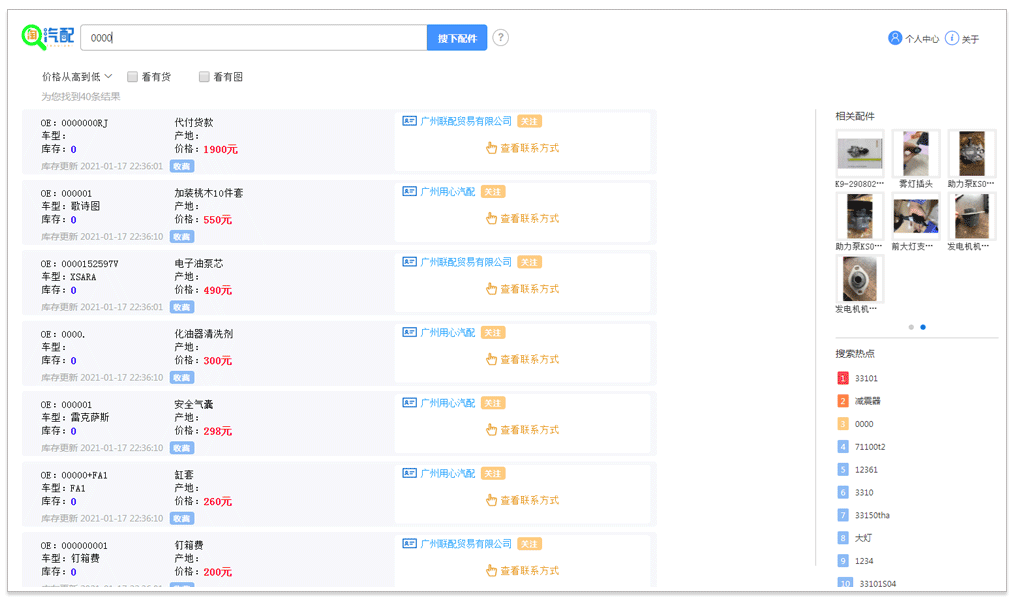Screen dimensions: 1013x602
Task: Select hot search item 33101
Action: pyautogui.click(x=866, y=378)
